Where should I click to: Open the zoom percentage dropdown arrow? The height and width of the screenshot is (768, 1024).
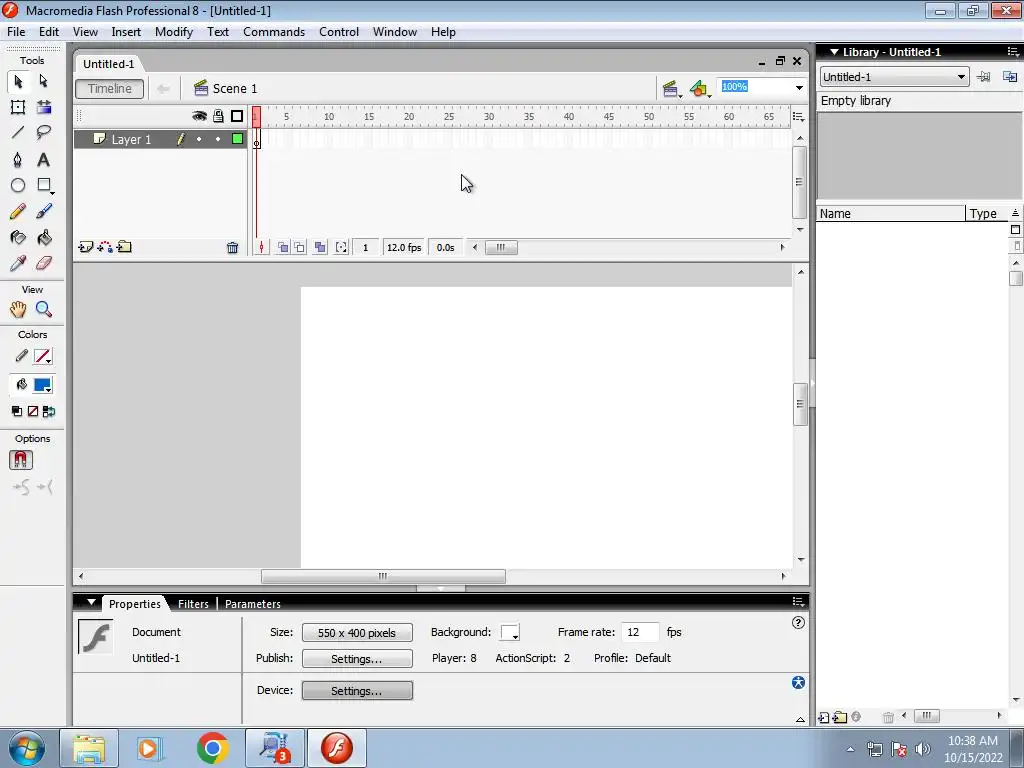[799, 88]
